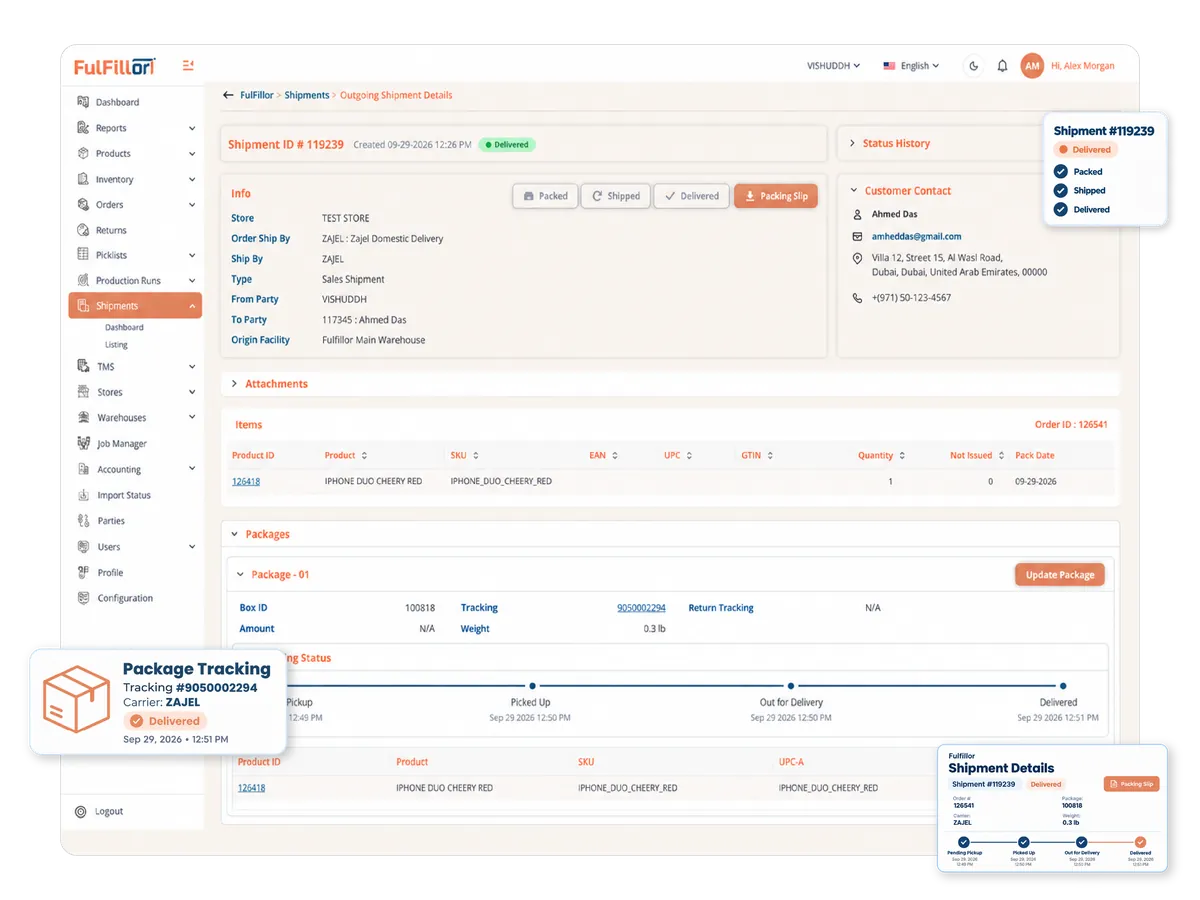Viewport: 1200px width, 900px height.
Task: Click the AM user avatar
Action: pos(1032,66)
